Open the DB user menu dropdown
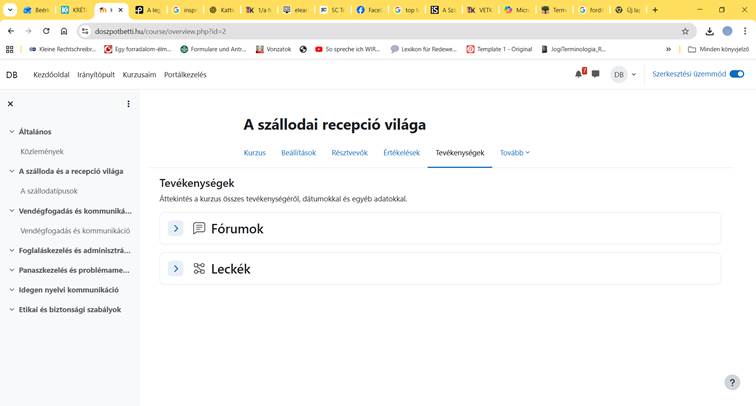 tap(624, 74)
